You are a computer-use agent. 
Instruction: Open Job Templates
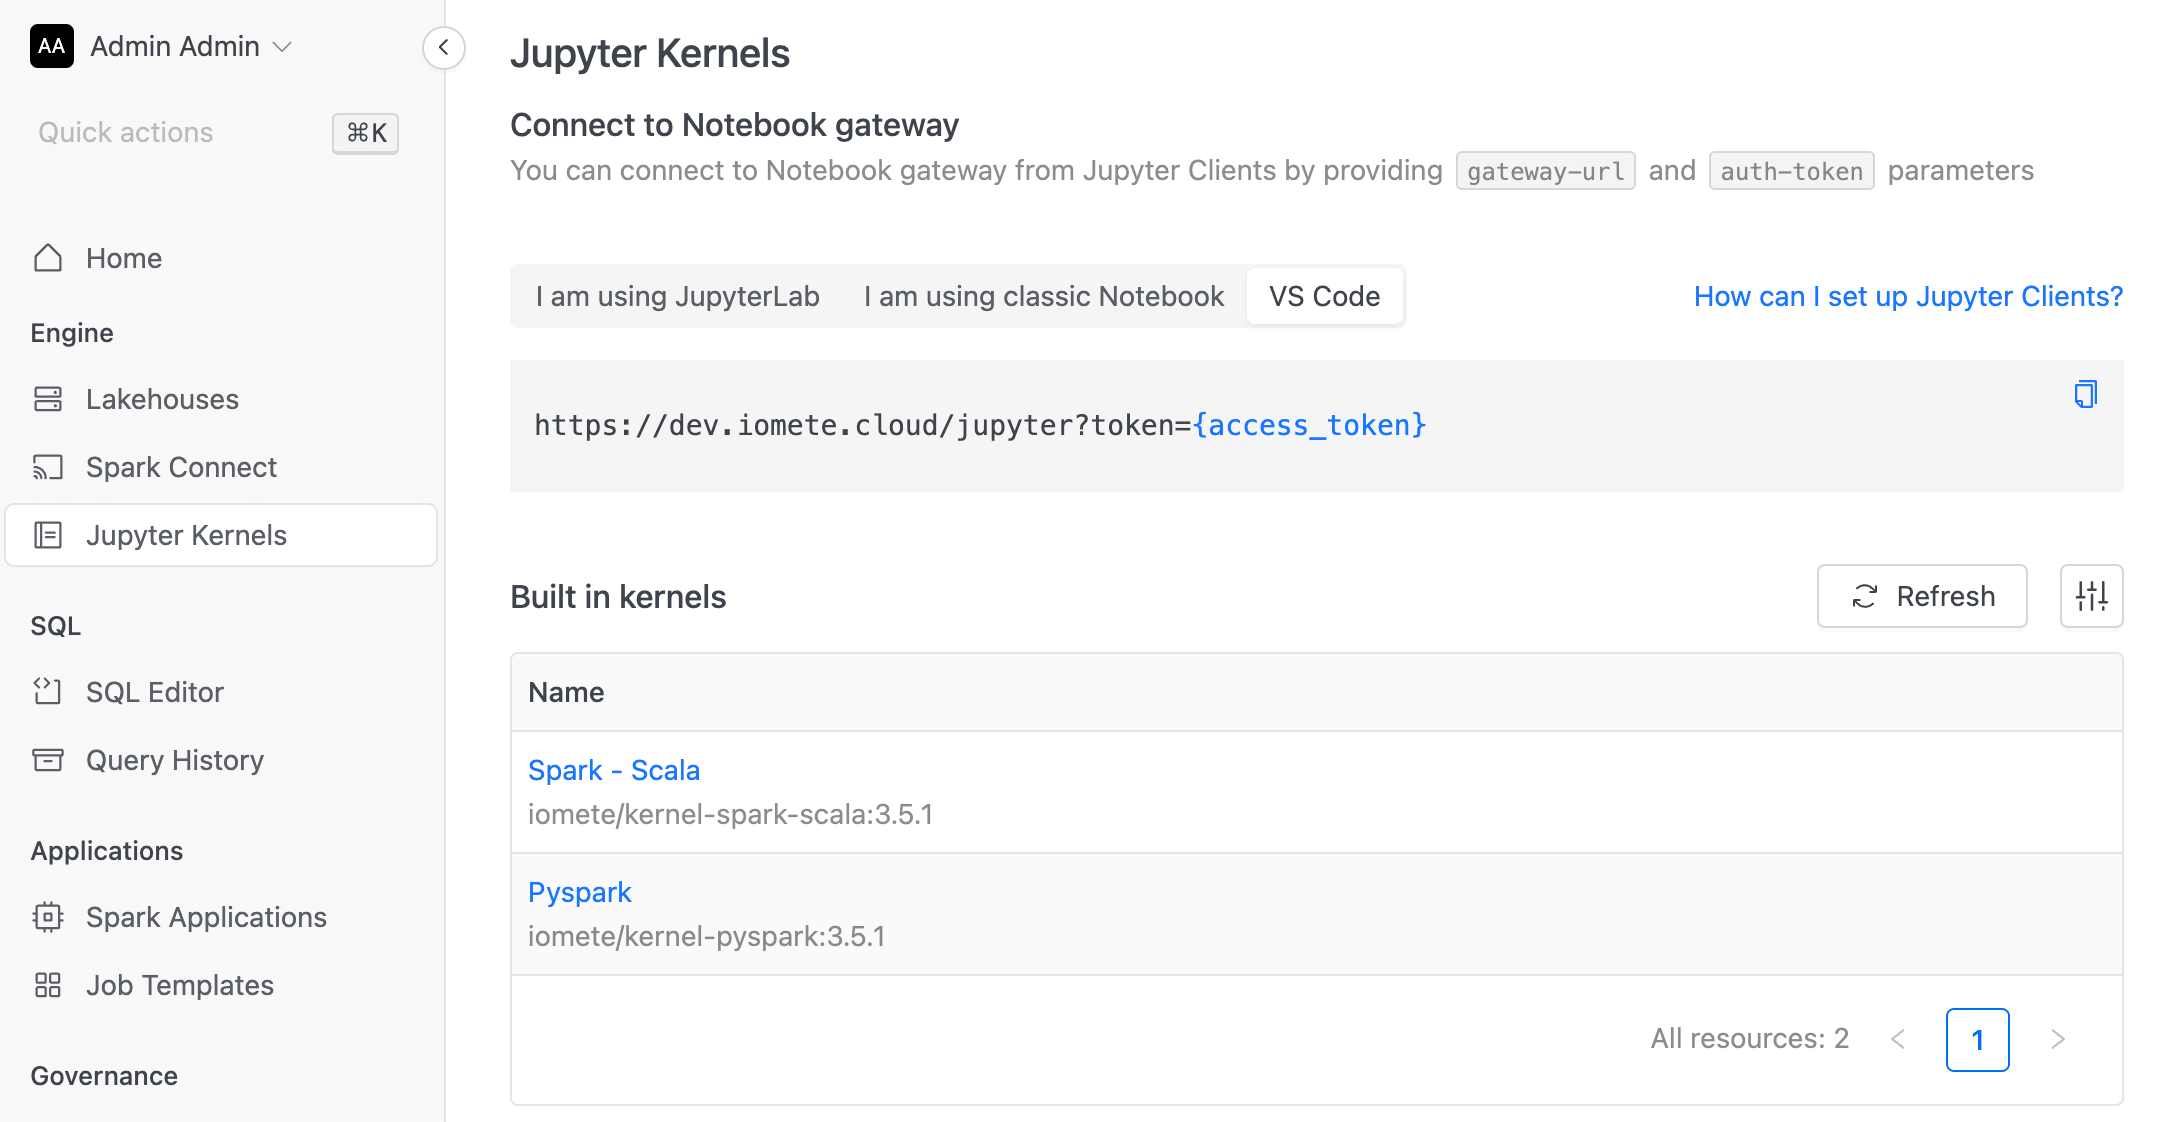[x=221, y=985]
